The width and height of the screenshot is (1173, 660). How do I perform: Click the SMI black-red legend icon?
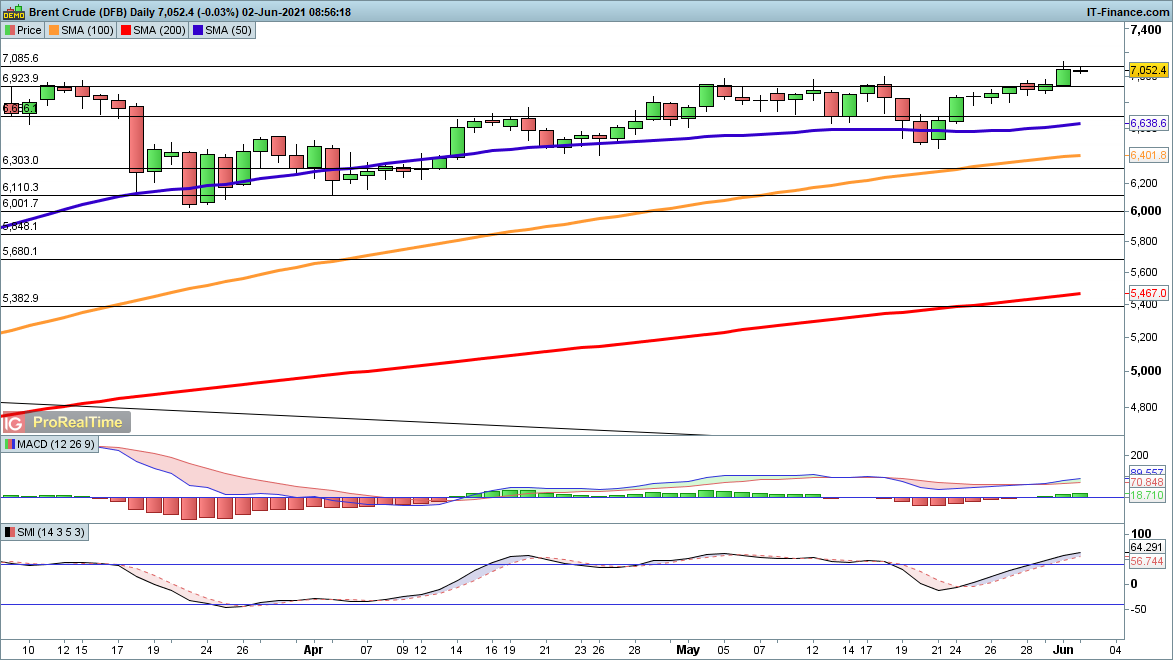10,532
